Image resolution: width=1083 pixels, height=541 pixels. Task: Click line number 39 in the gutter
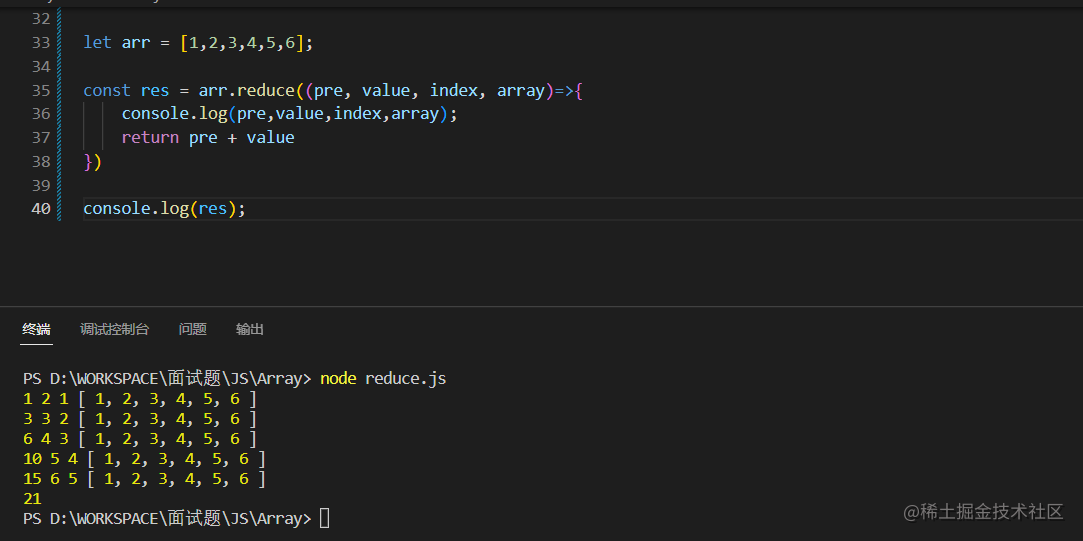(x=41, y=185)
